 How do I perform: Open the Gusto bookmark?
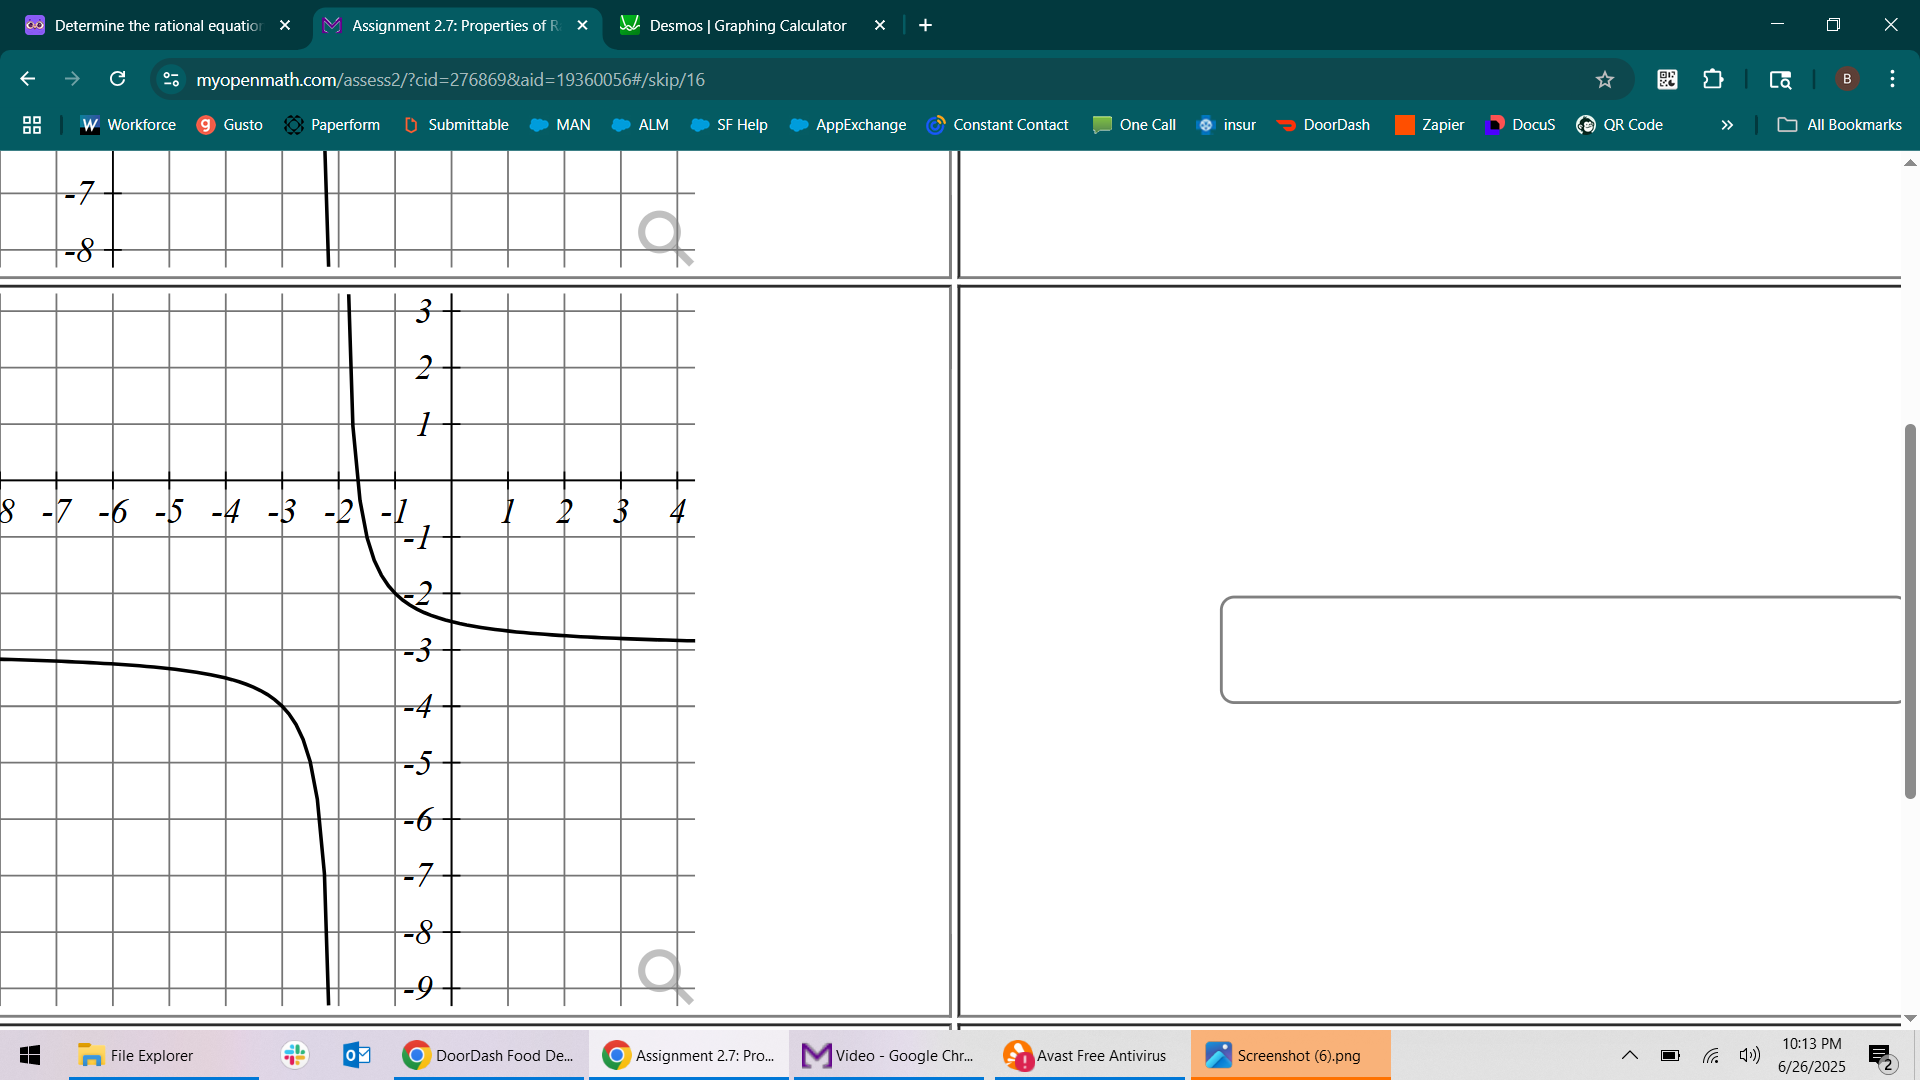pos(230,125)
